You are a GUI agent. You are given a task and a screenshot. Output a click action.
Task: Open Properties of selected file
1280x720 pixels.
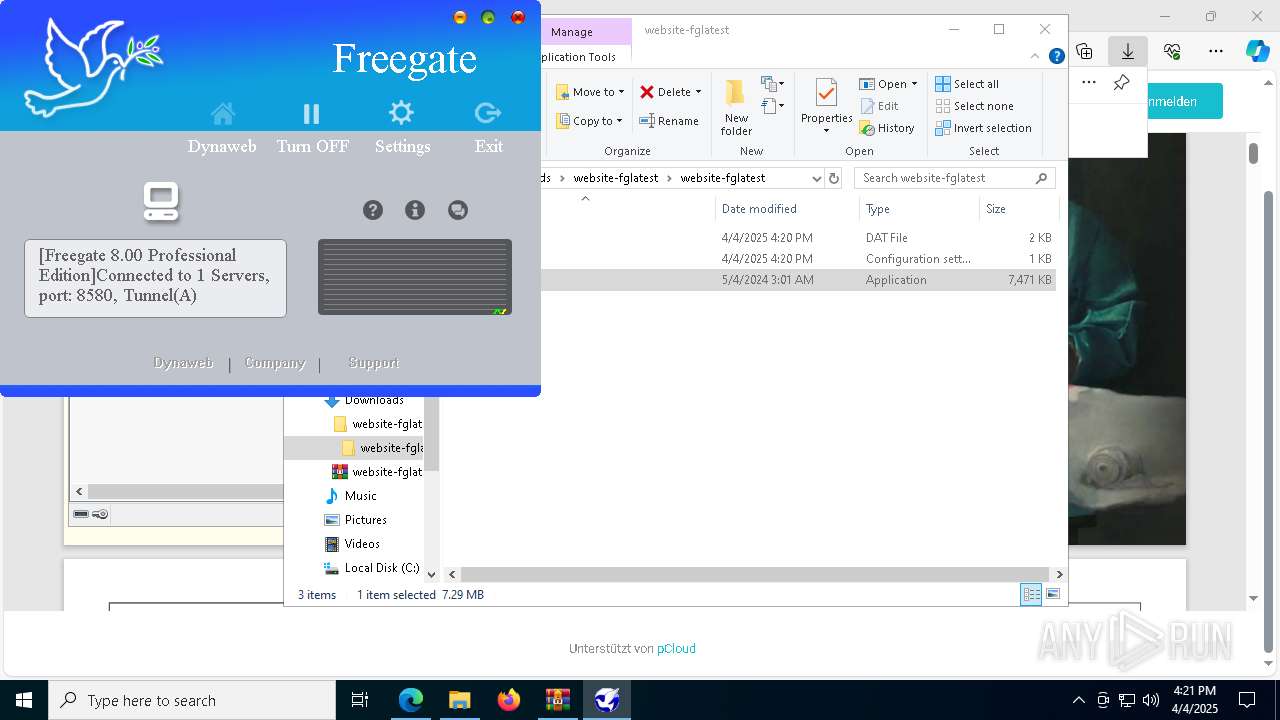pos(826,107)
